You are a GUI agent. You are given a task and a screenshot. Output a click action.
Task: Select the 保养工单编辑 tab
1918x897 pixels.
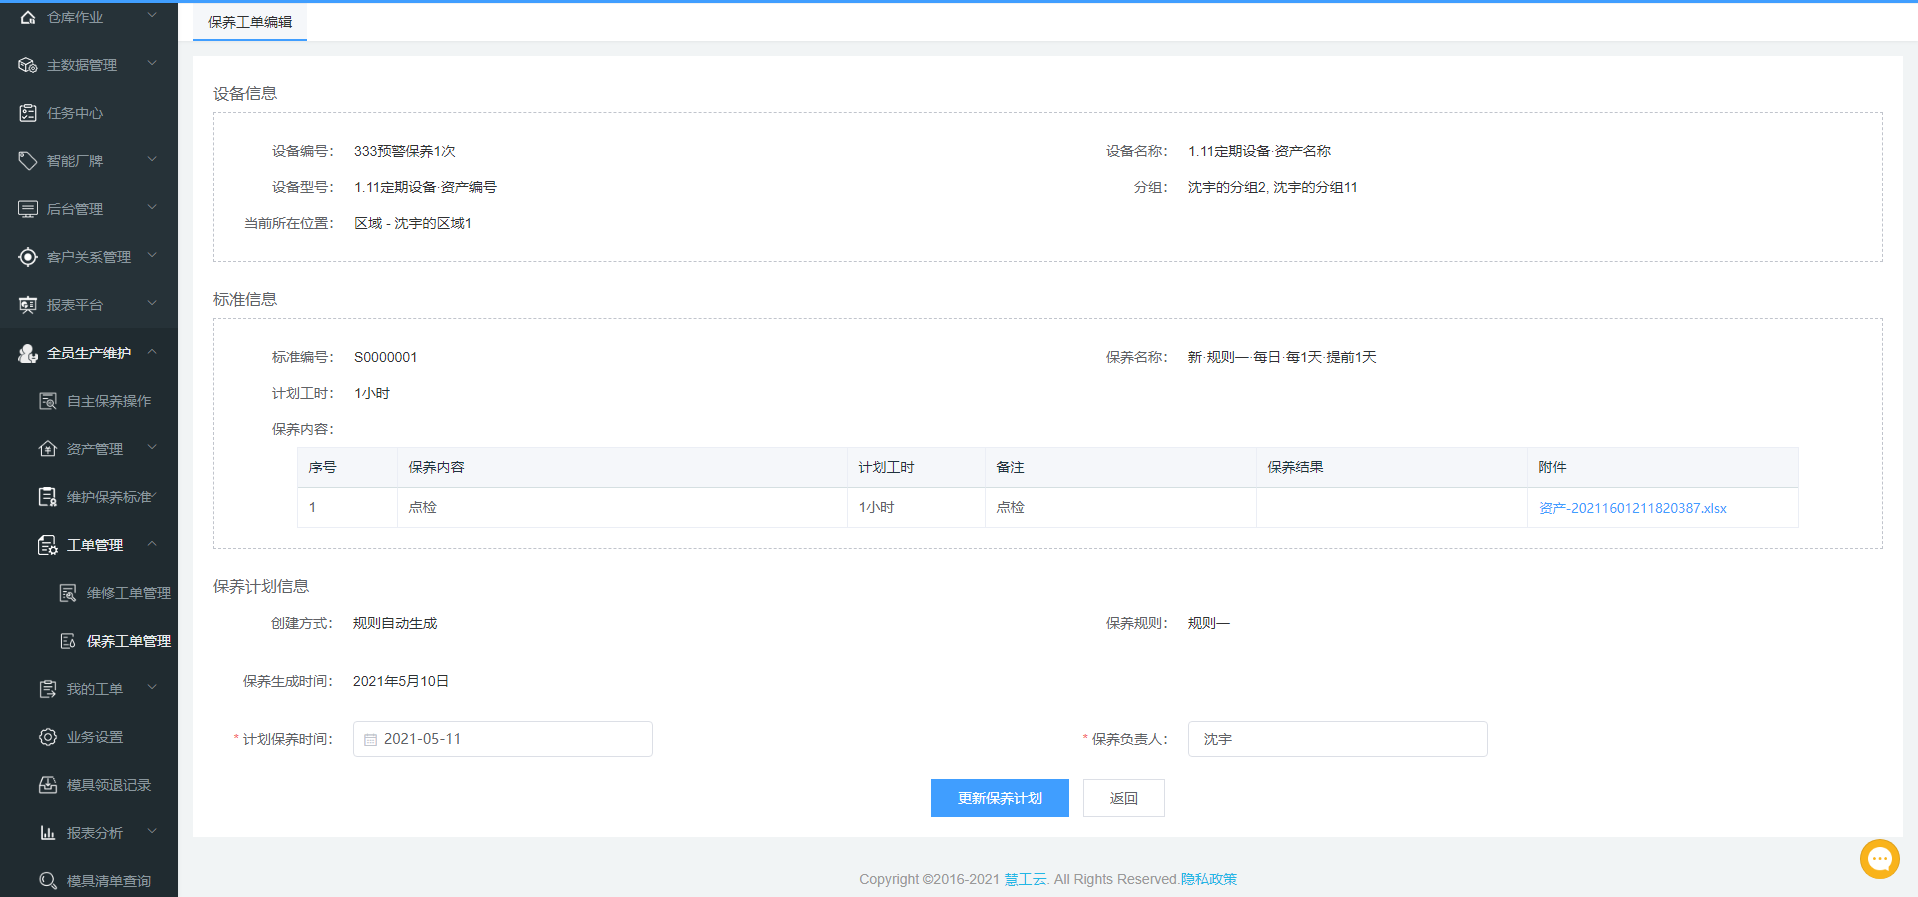[250, 22]
